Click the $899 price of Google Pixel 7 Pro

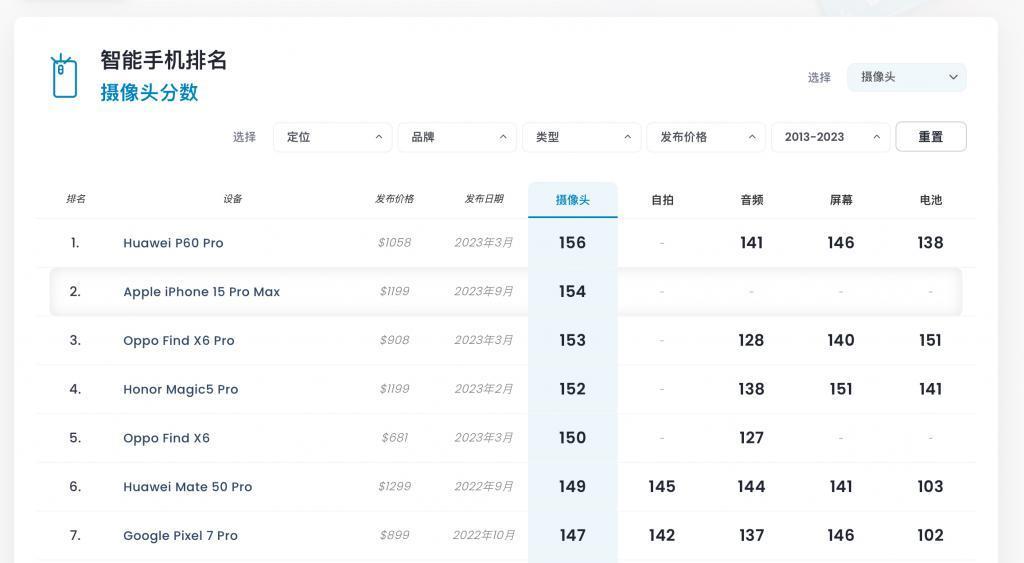tap(394, 536)
